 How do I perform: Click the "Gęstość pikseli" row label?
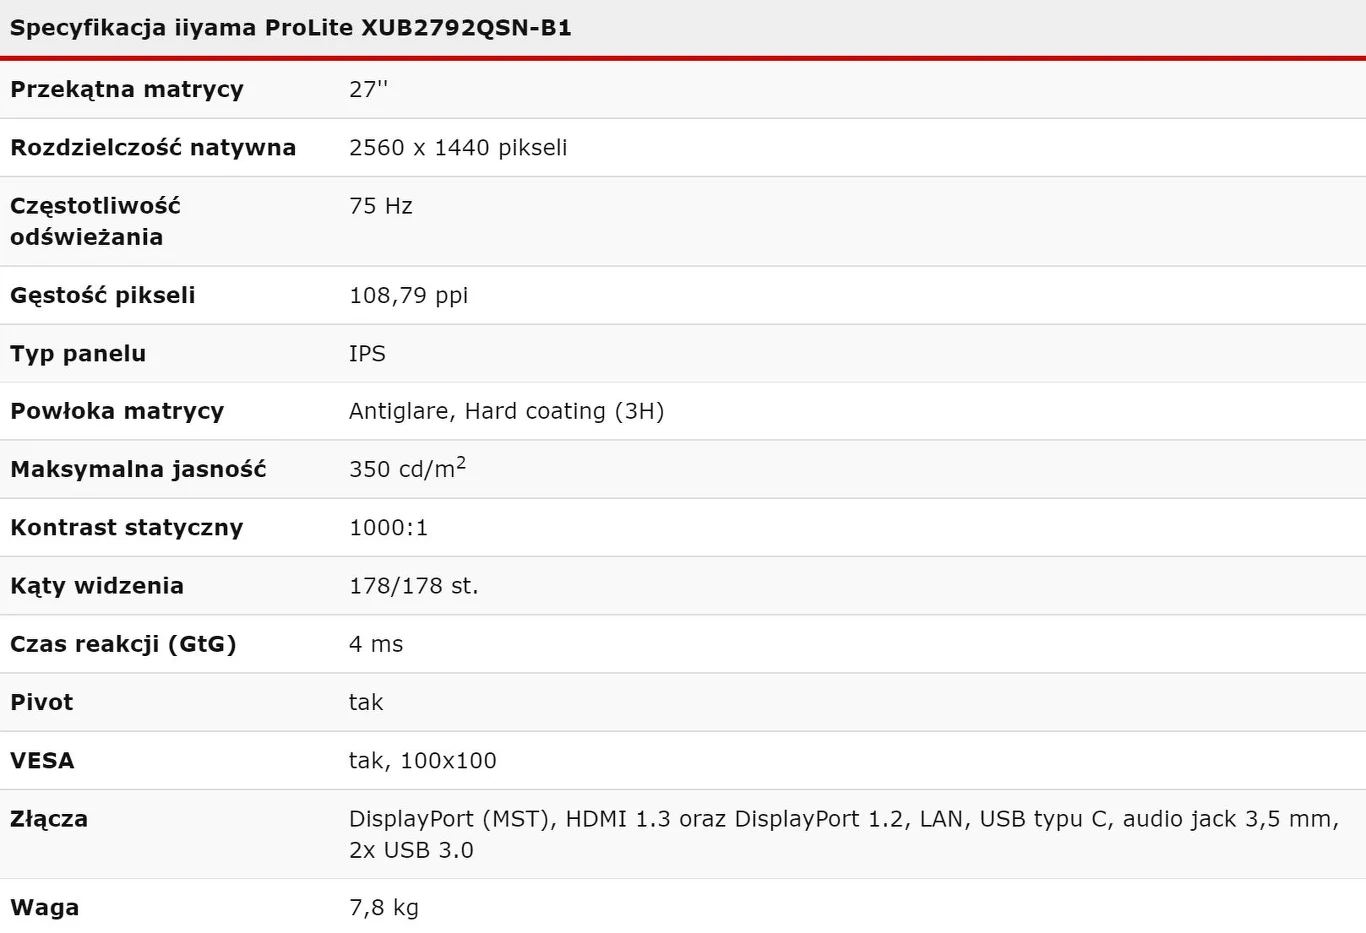pyautogui.click(x=103, y=295)
